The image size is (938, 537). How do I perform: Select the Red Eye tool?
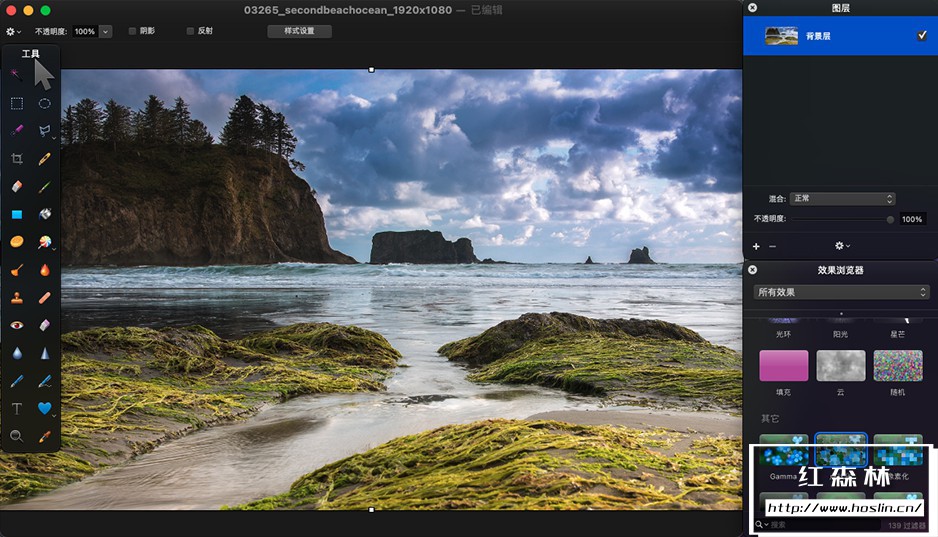point(17,325)
